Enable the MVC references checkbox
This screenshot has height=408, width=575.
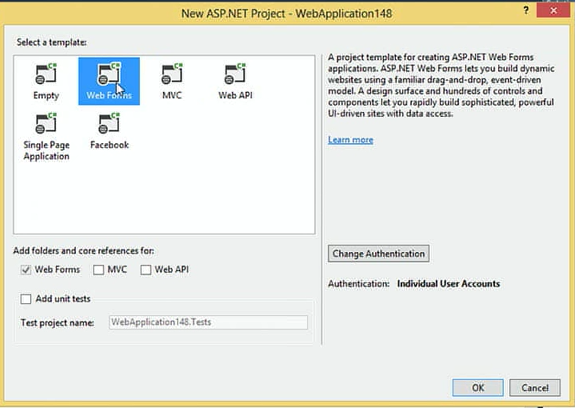pyautogui.click(x=98, y=270)
